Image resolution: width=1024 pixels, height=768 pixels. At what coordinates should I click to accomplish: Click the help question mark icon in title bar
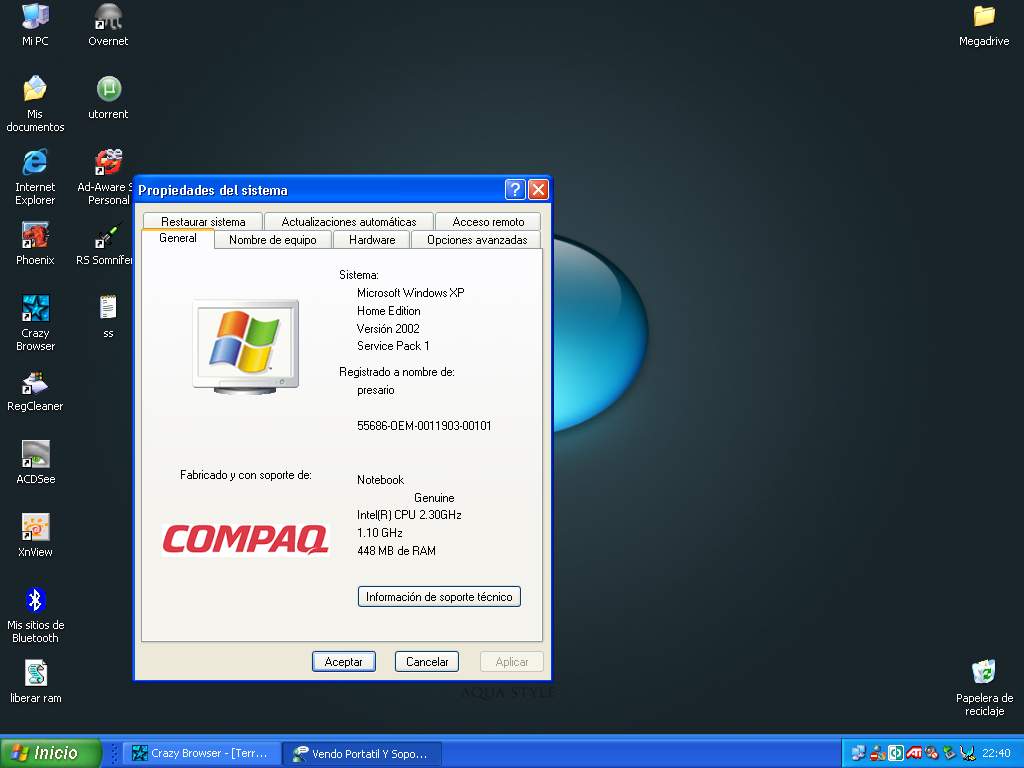point(515,189)
